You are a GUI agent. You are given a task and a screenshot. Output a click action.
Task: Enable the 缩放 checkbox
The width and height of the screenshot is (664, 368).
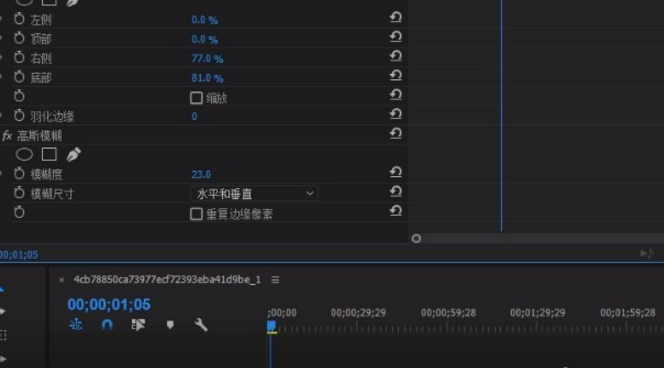(196, 98)
